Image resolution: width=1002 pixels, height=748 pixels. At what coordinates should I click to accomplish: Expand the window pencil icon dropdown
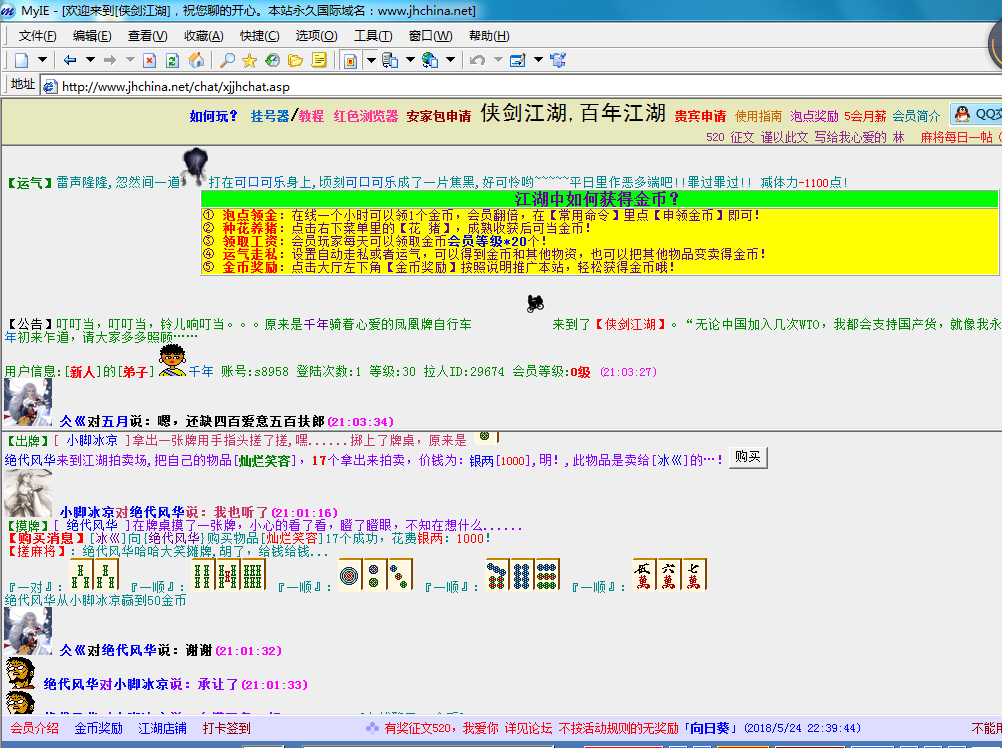538,60
